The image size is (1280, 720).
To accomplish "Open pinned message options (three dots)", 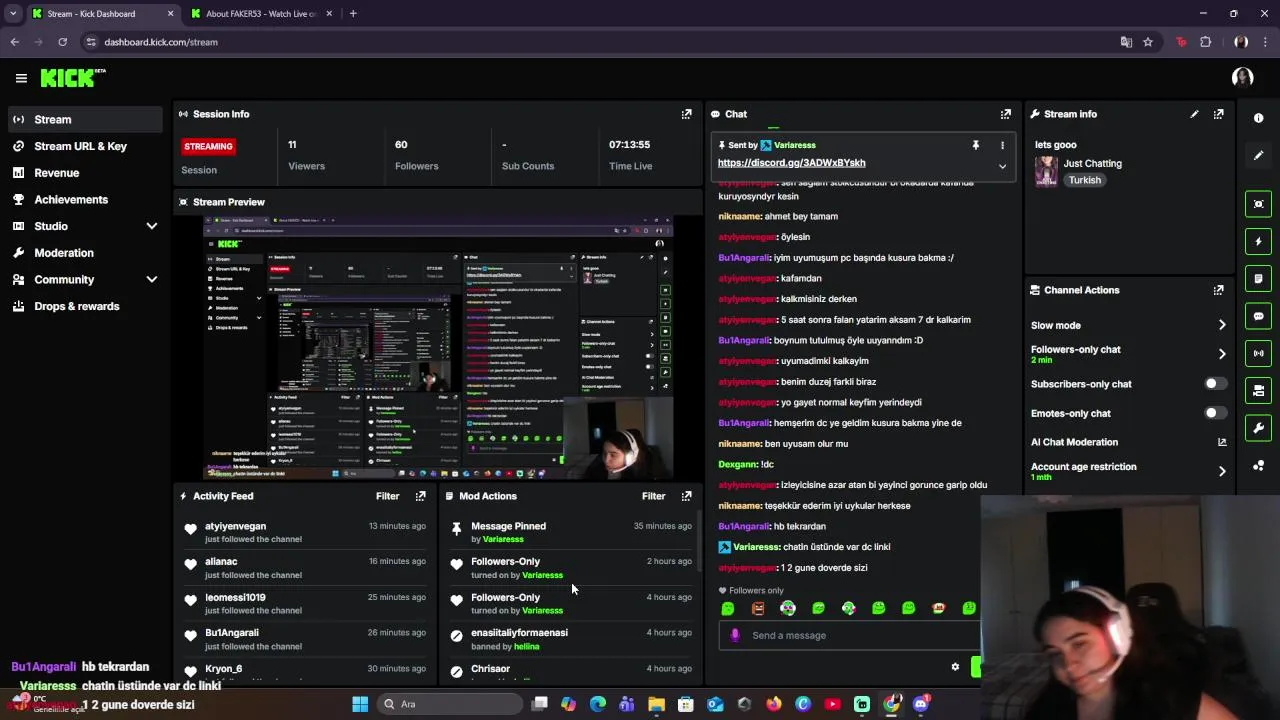I will click(x=1002, y=146).
